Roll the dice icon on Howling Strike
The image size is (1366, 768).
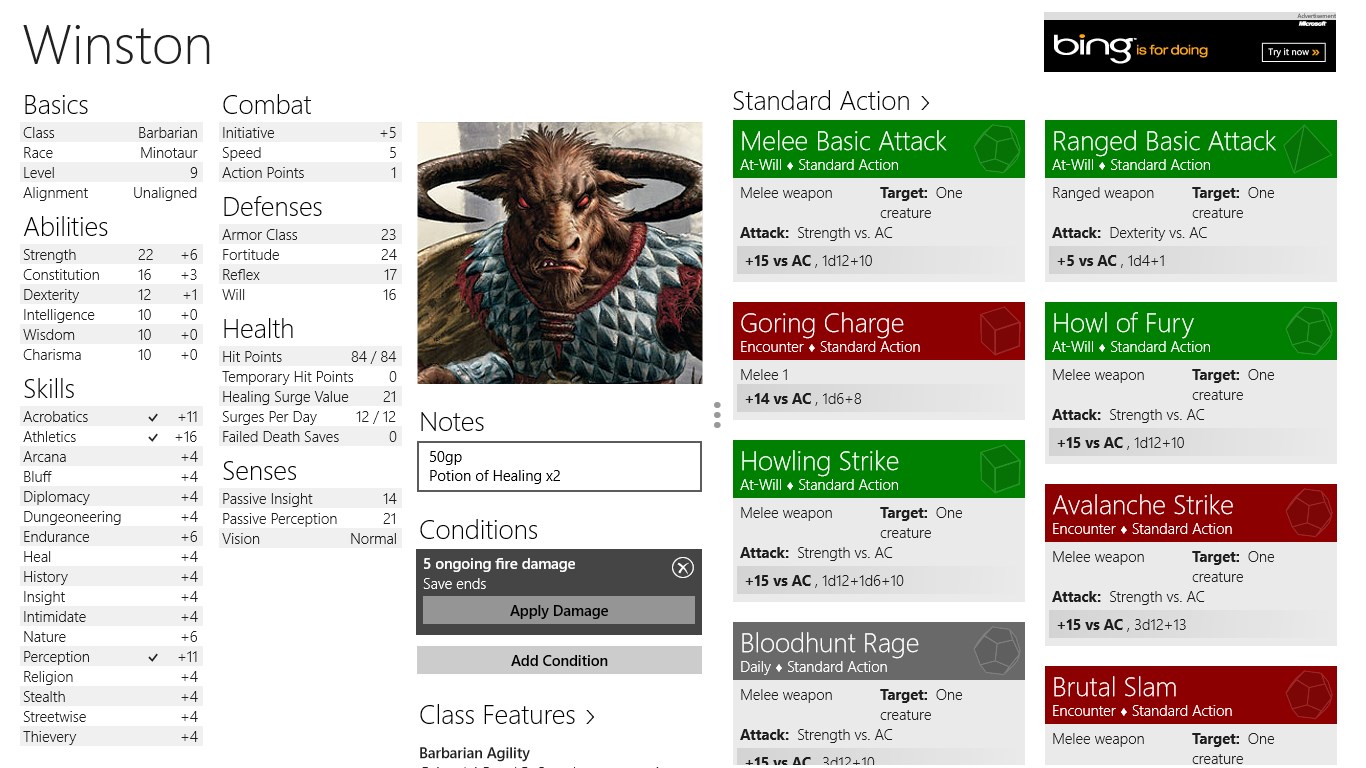pos(999,469)
